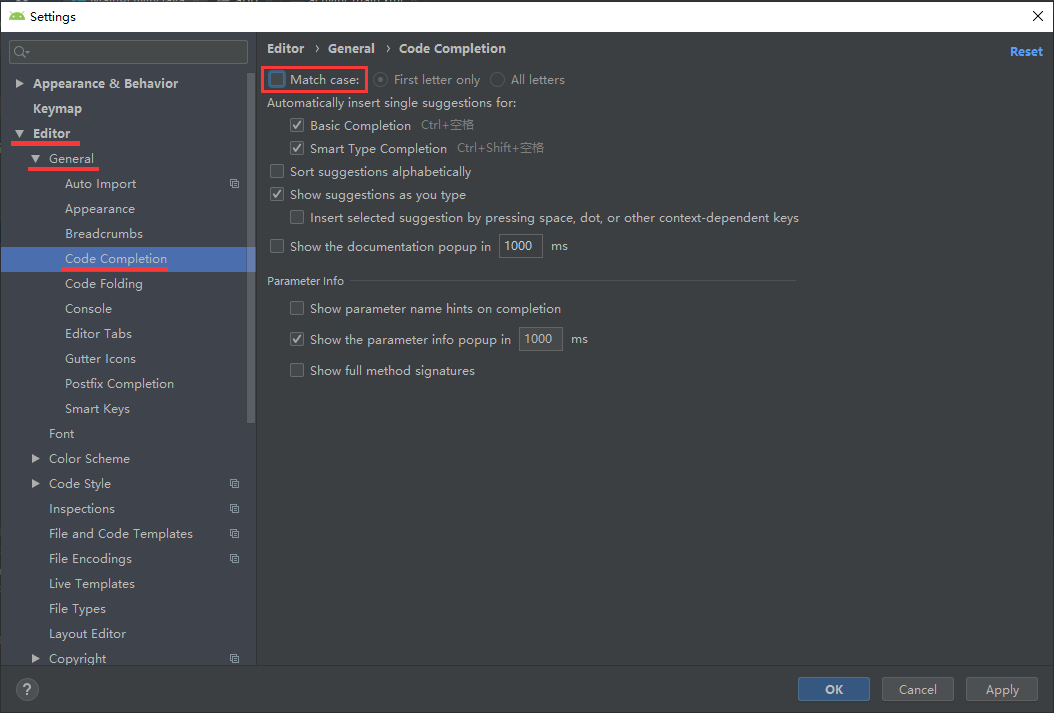Click General in the breadcrumb header
Screen dimensions: 1054x713
[x=351, y=48]
